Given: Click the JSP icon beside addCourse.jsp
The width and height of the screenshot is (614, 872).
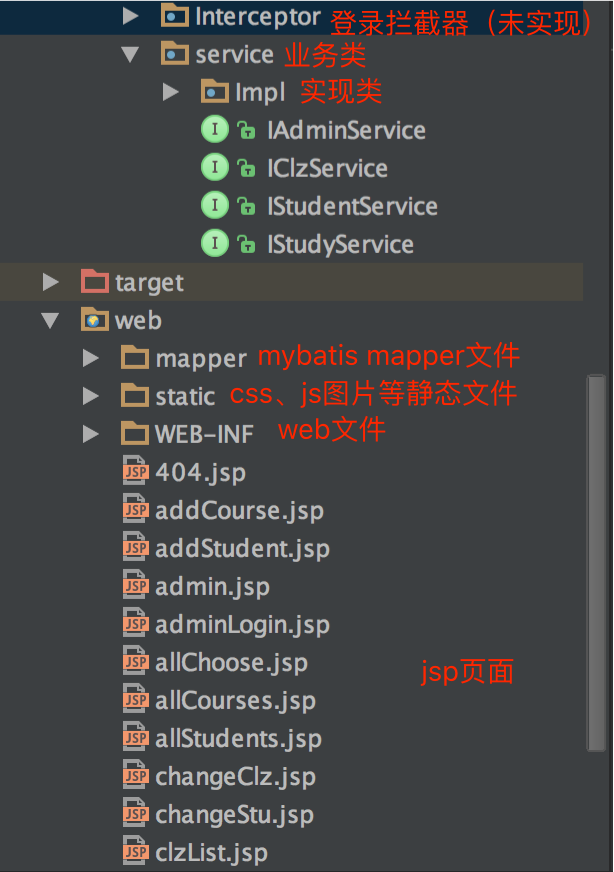Looking at the screenshot, I should coord(135,509).
